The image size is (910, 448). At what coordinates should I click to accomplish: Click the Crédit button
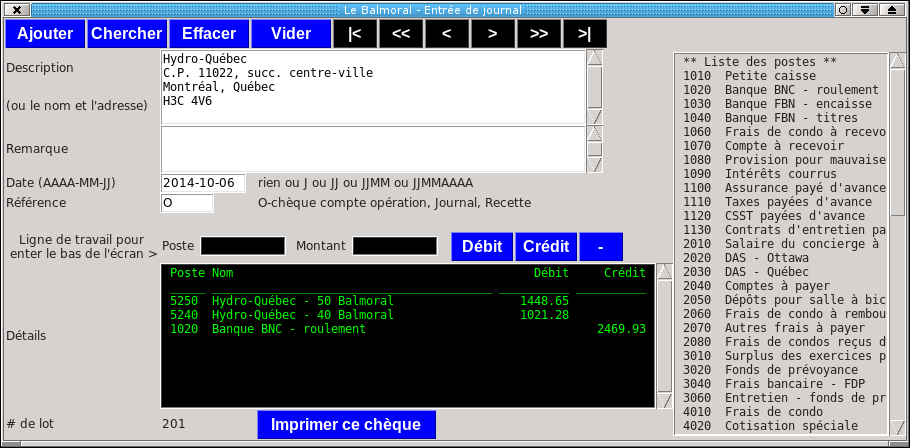pos(546,247)
